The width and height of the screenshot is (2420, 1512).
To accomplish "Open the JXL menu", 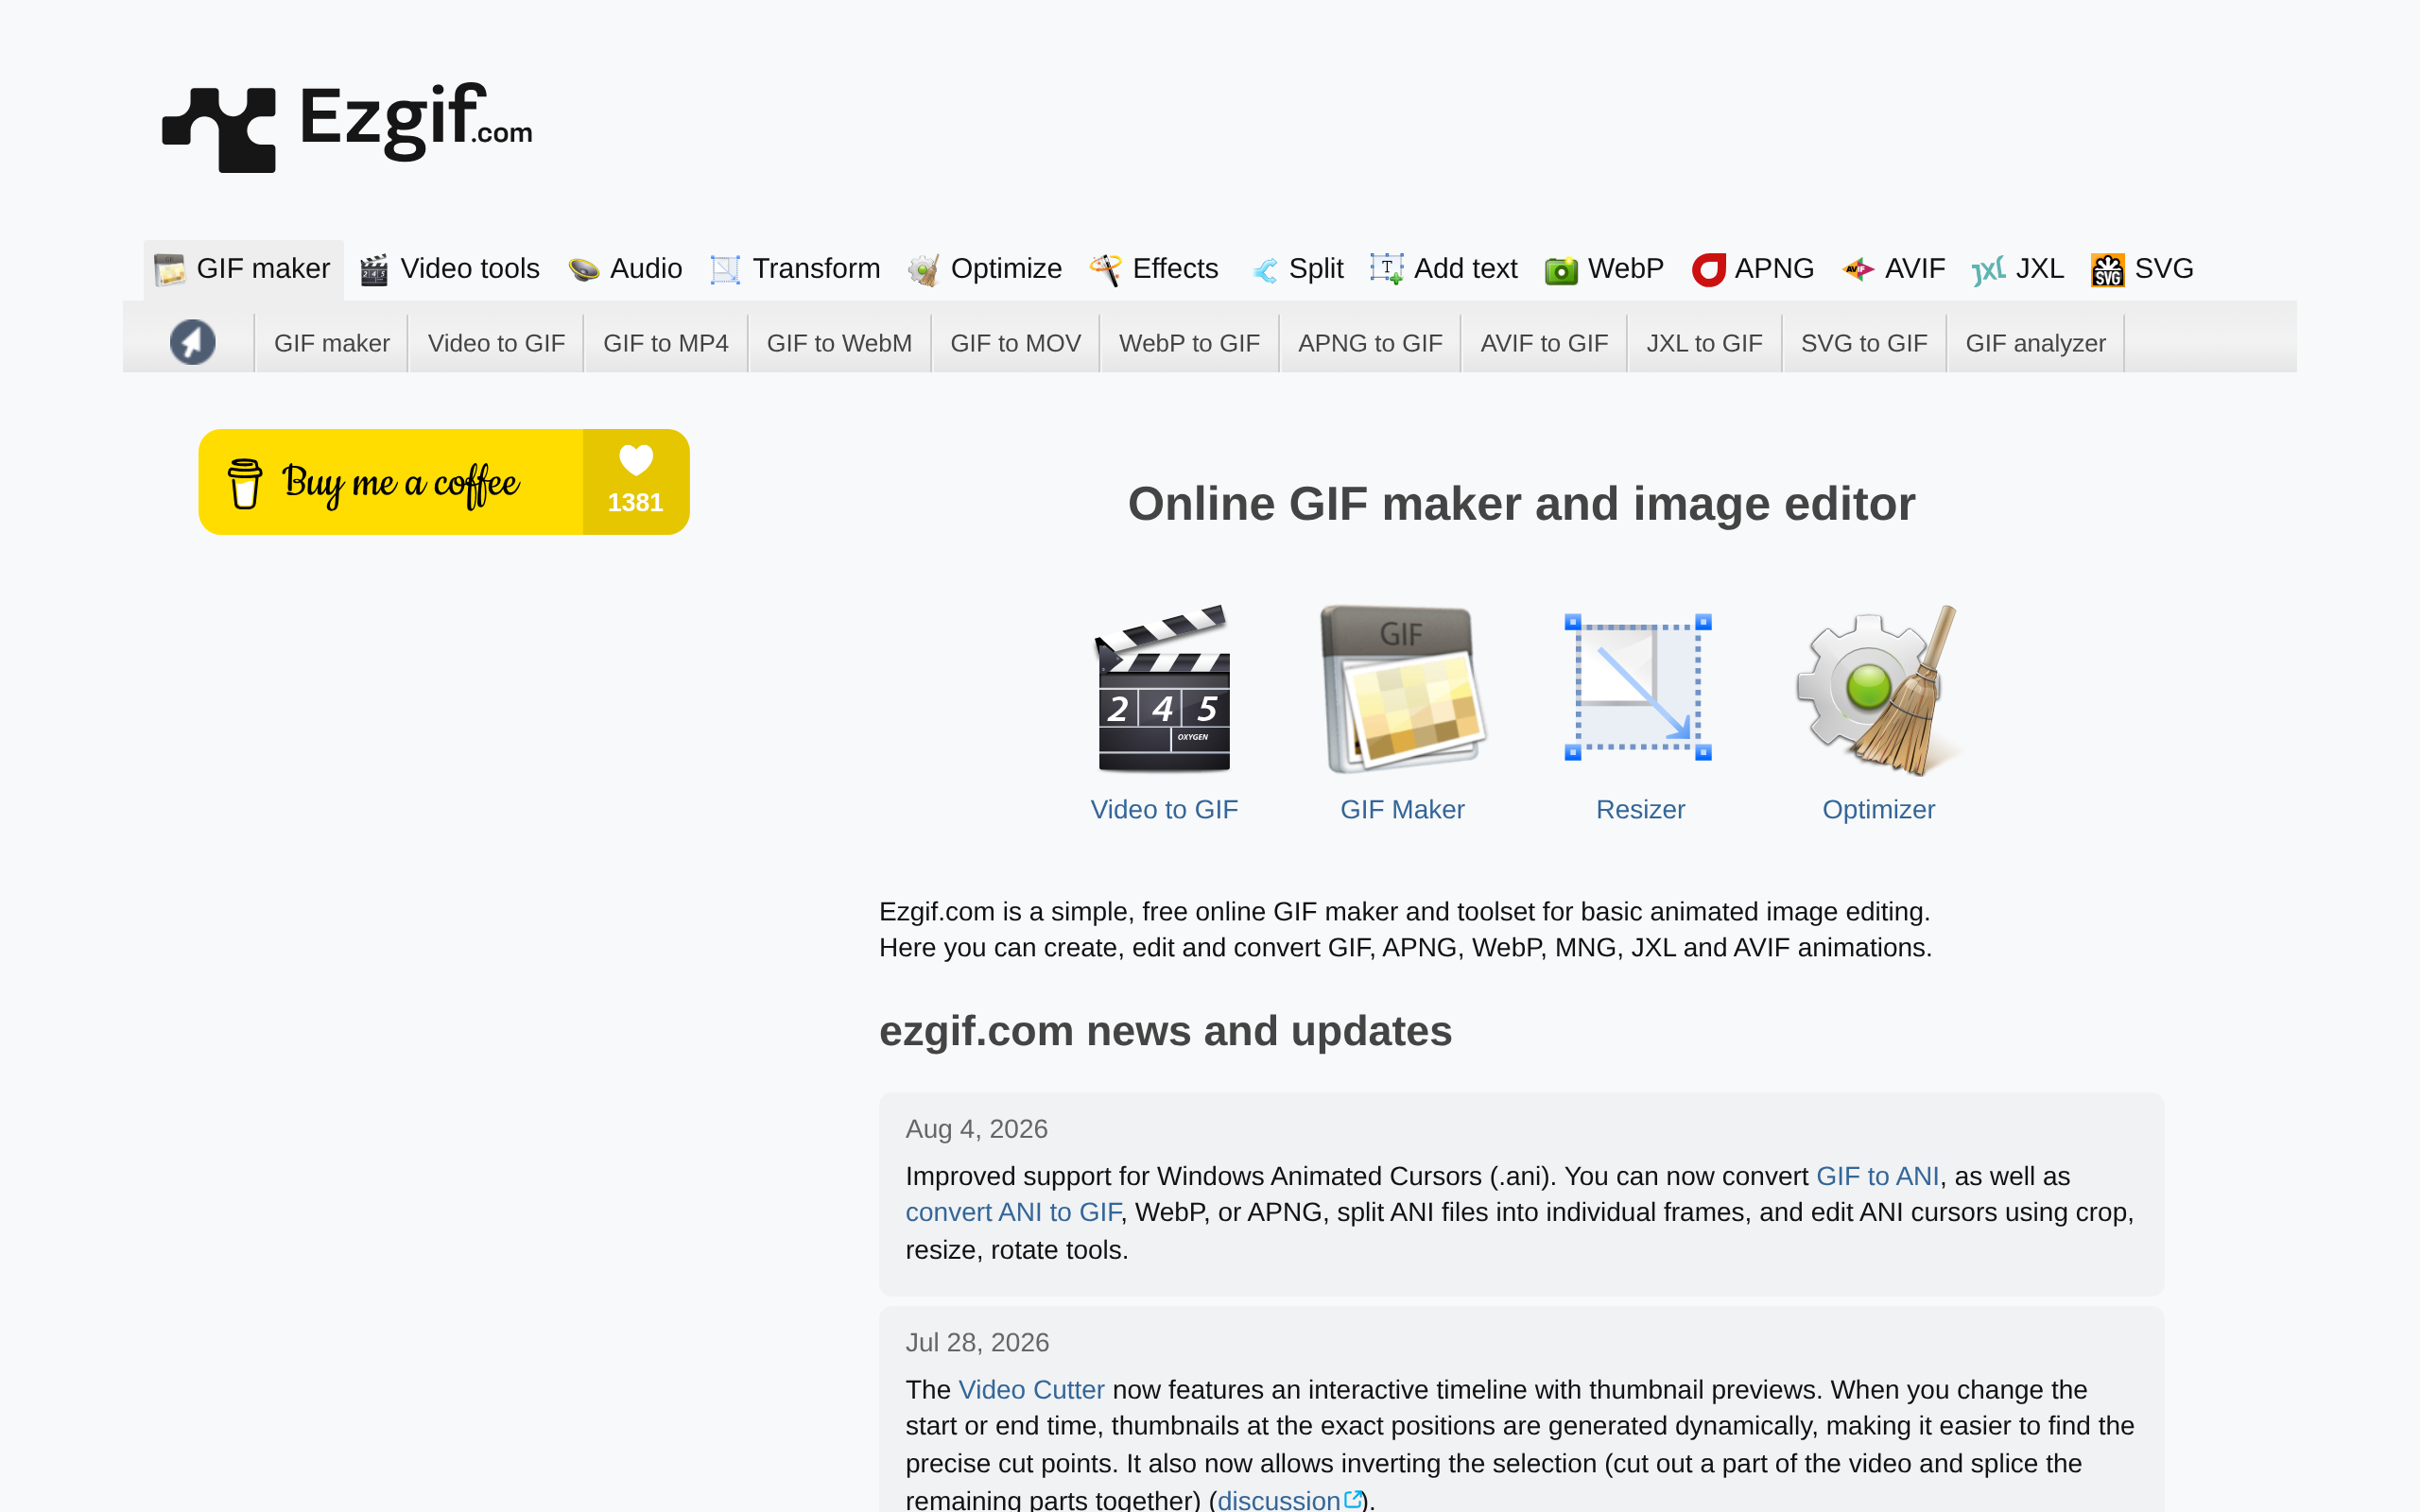I will coord(2018,269).
